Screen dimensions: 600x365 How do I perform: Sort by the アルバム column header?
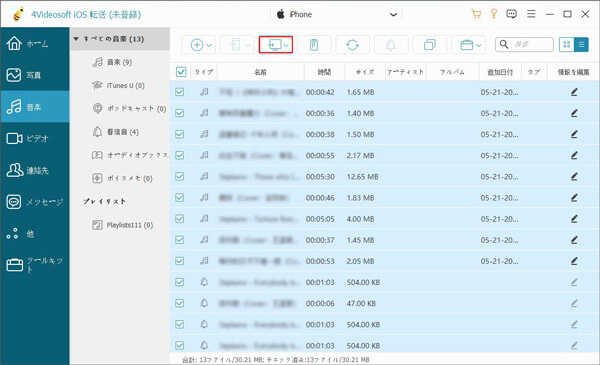(453, 72)
